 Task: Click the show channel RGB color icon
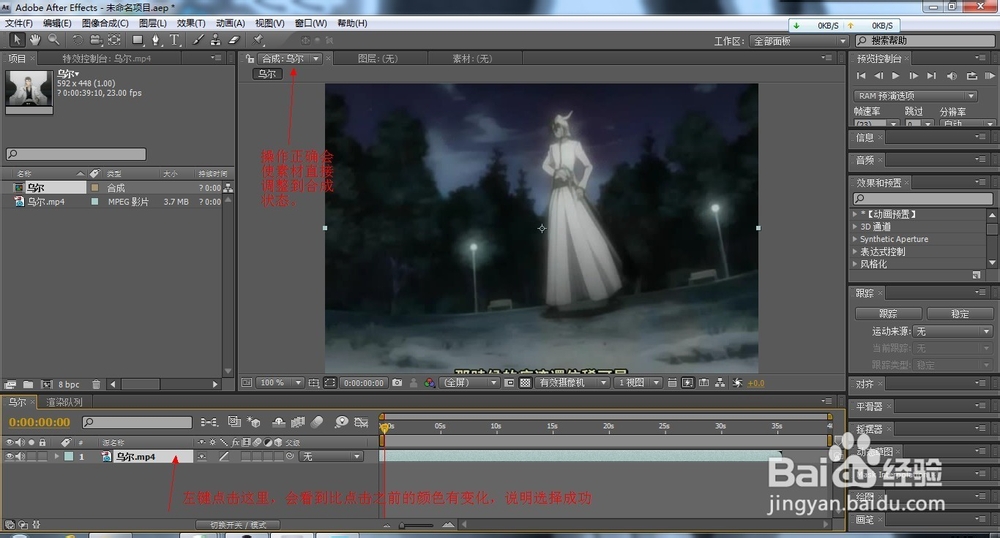tap(429, 383)
